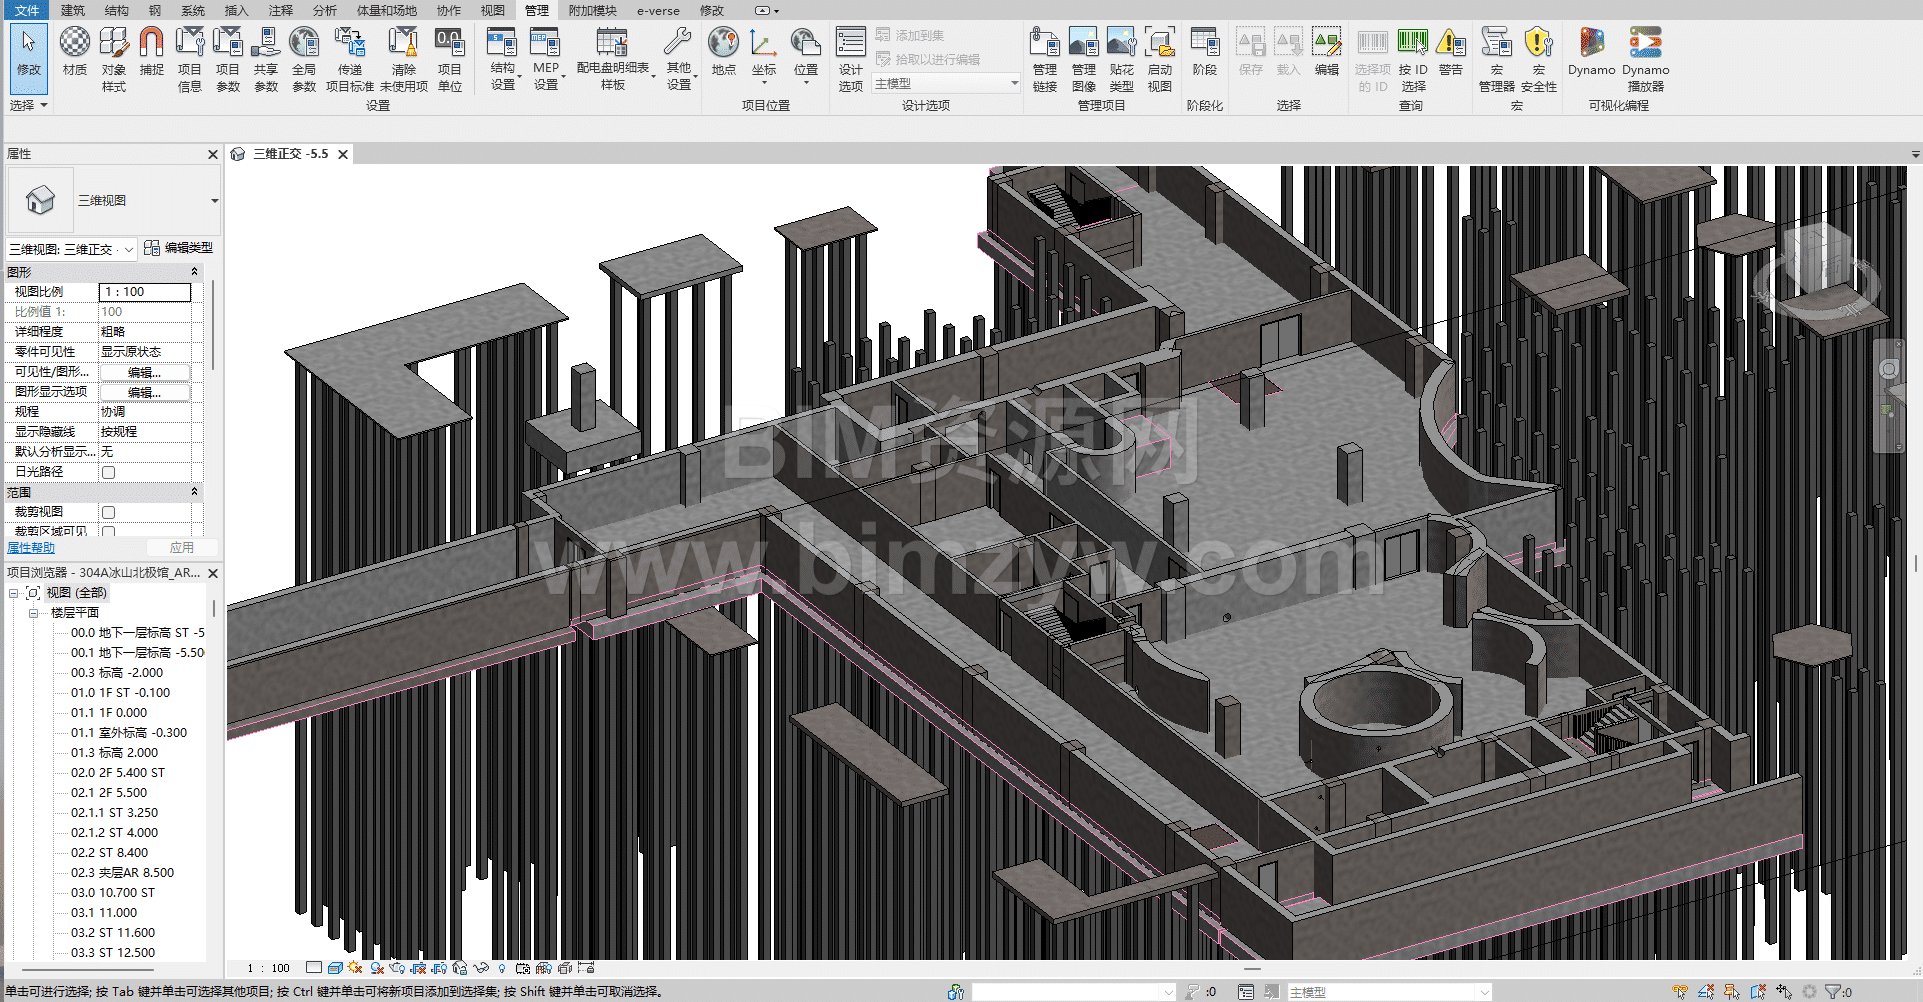Open the Location (地点) tool
1923x1002 pixels.
point(723,52)
